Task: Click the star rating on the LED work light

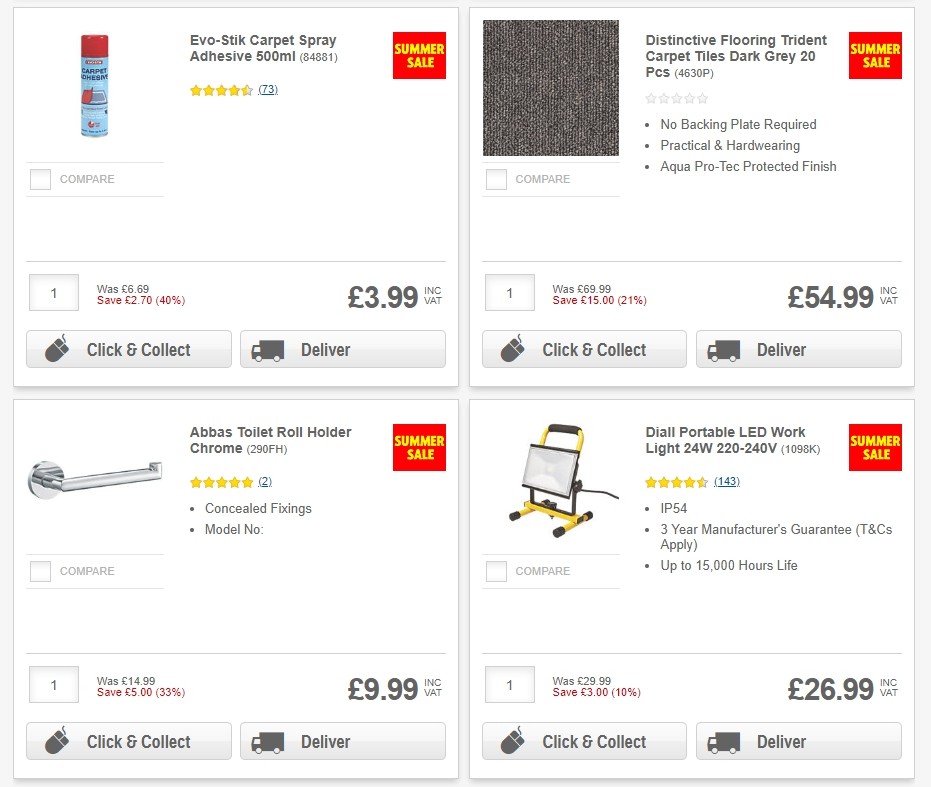Action: pos(677,481)
